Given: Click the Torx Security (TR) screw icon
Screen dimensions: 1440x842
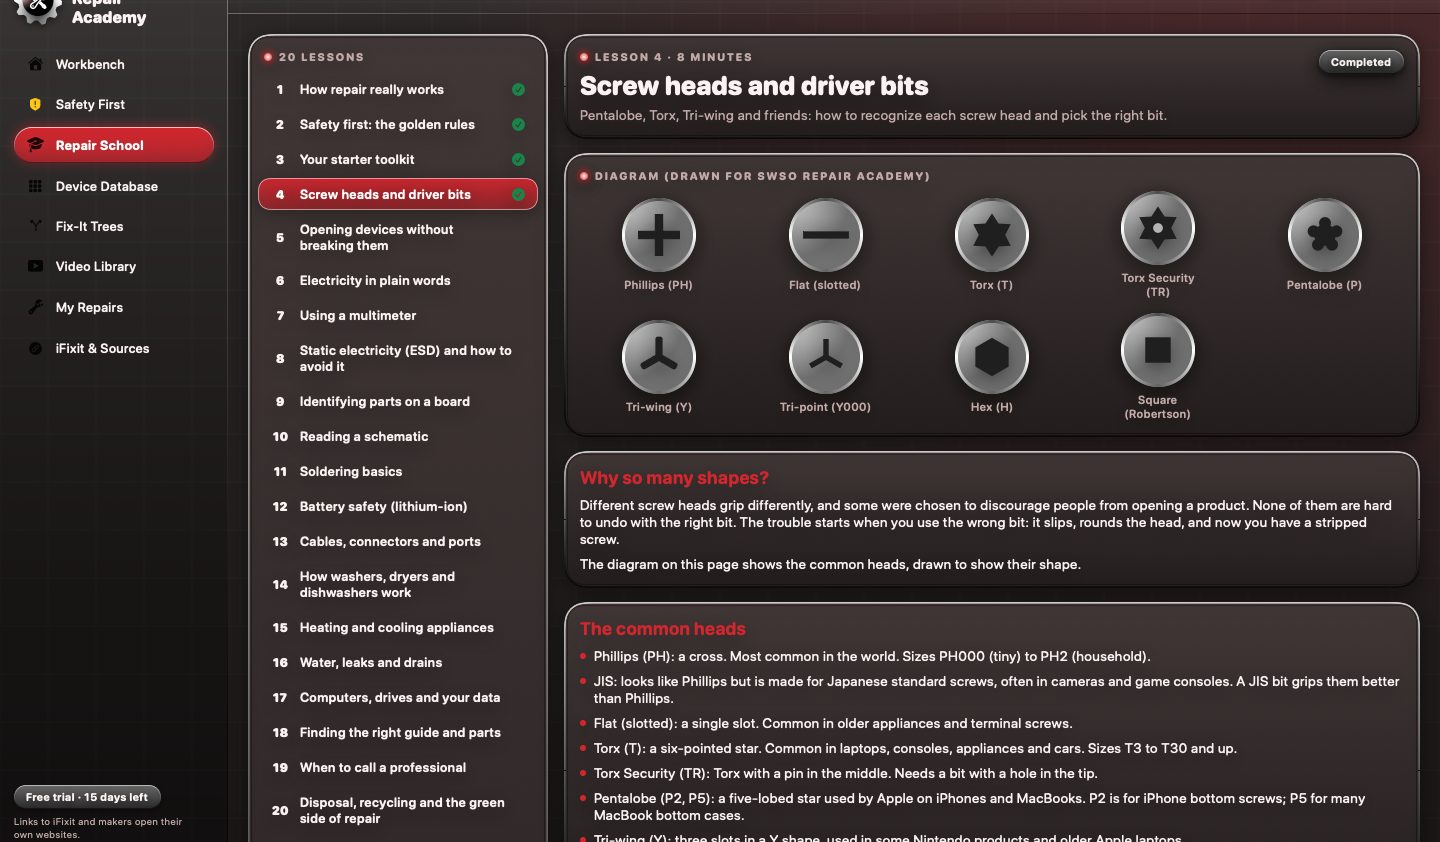Looking at the screenshot, I should [1158, 228].
